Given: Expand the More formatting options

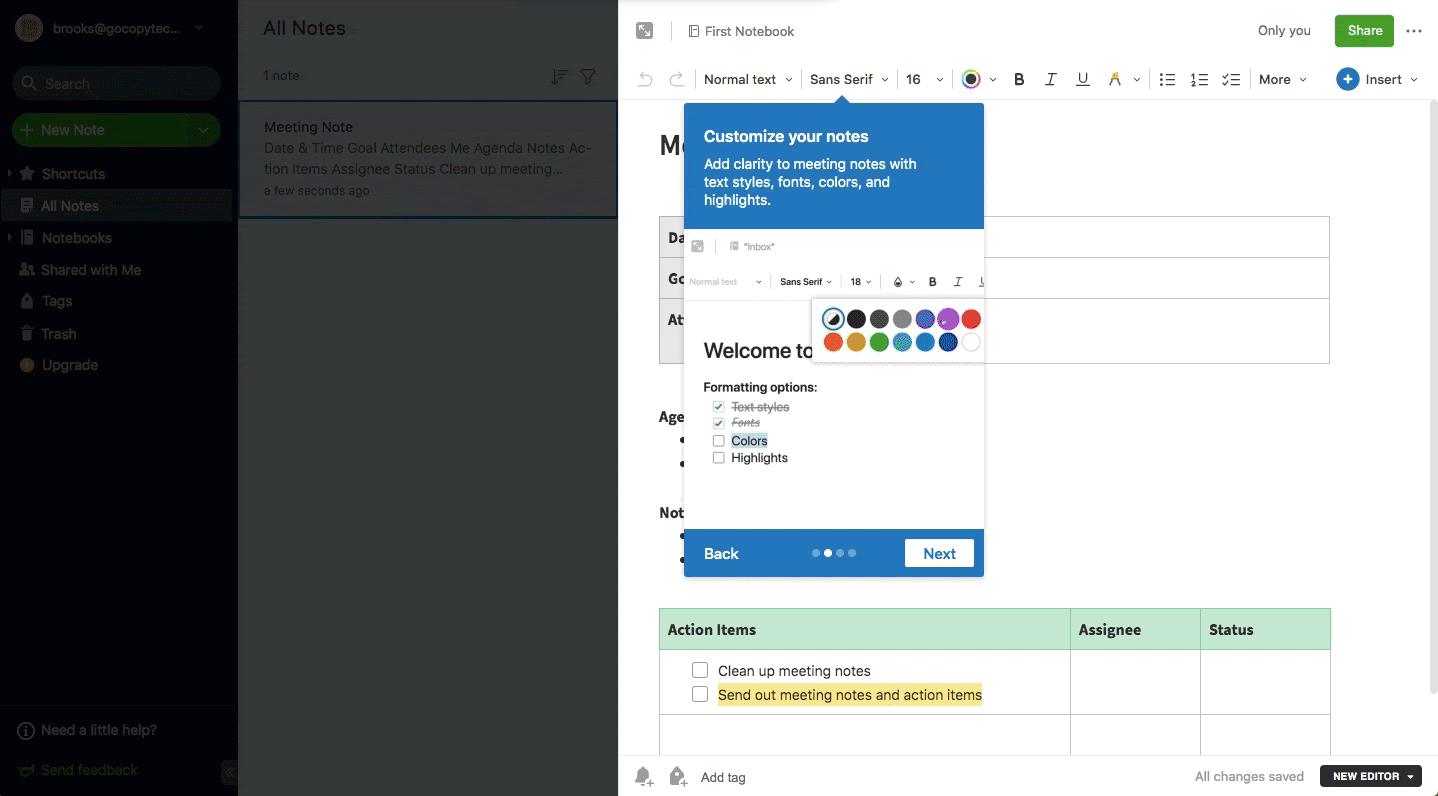Looking at the screenshot, I should pyautogui.click(x=1282, y=80).
